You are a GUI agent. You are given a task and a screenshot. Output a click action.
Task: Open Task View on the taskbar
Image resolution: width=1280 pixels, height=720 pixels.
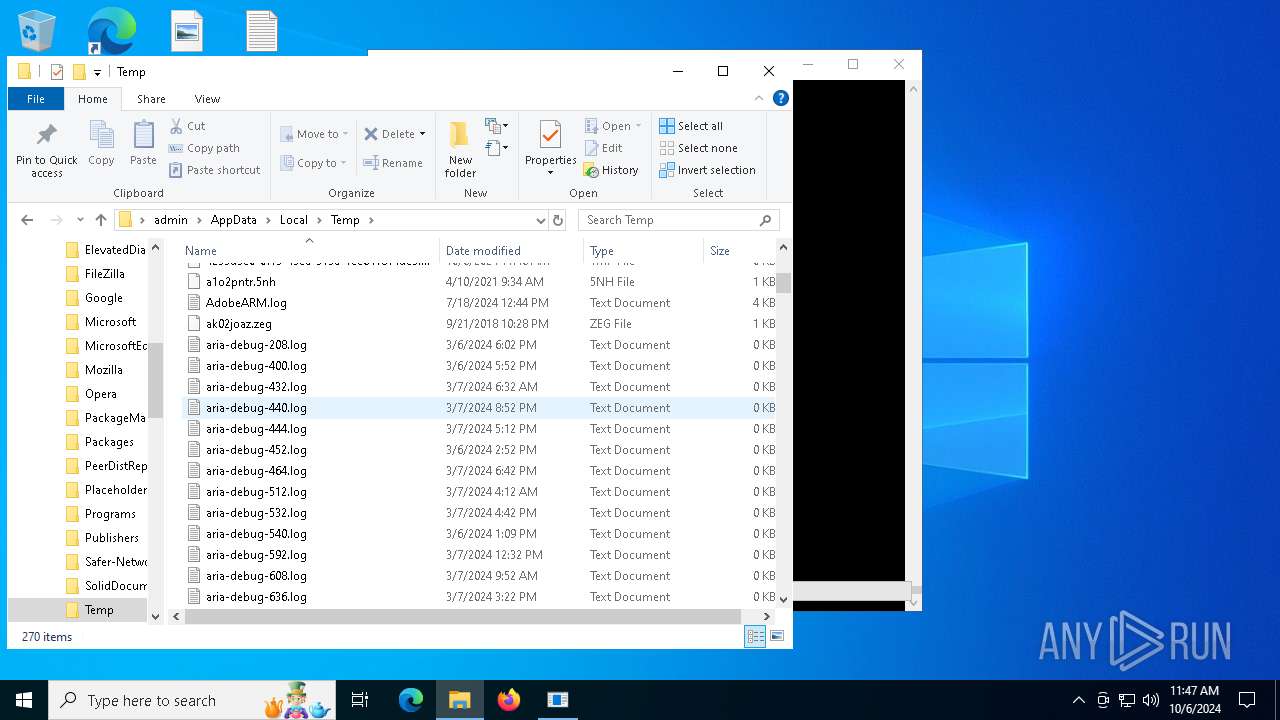coord(360,700)
